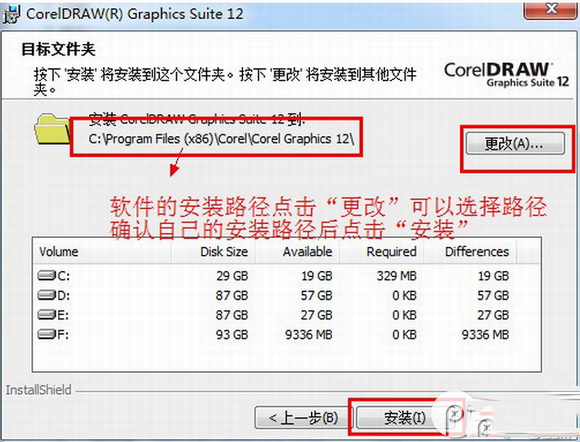This screenshot has height=442, width=580.
Task: Click the 安装(I) install button
Action: point(405,418)
